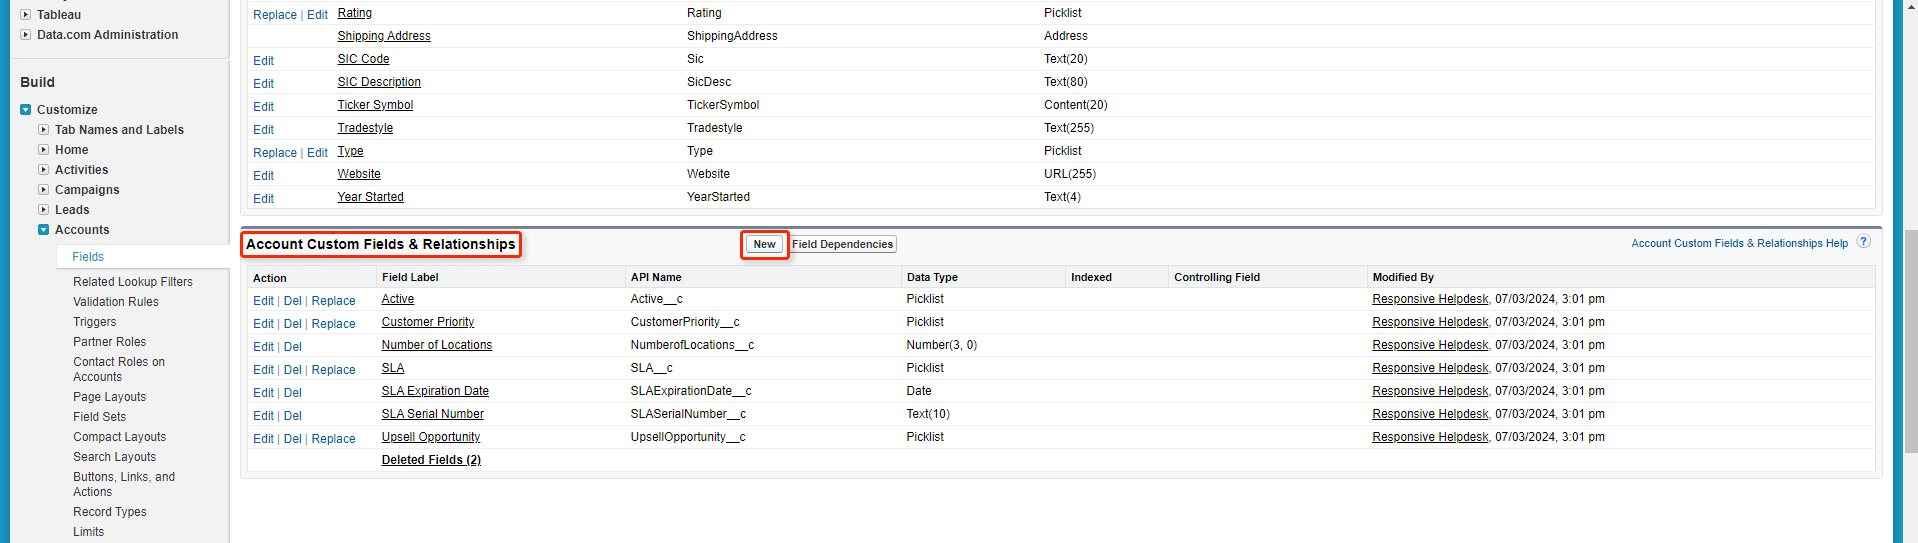
Task: Open Deleted Fields (2) link
Action: click(431, 460)
